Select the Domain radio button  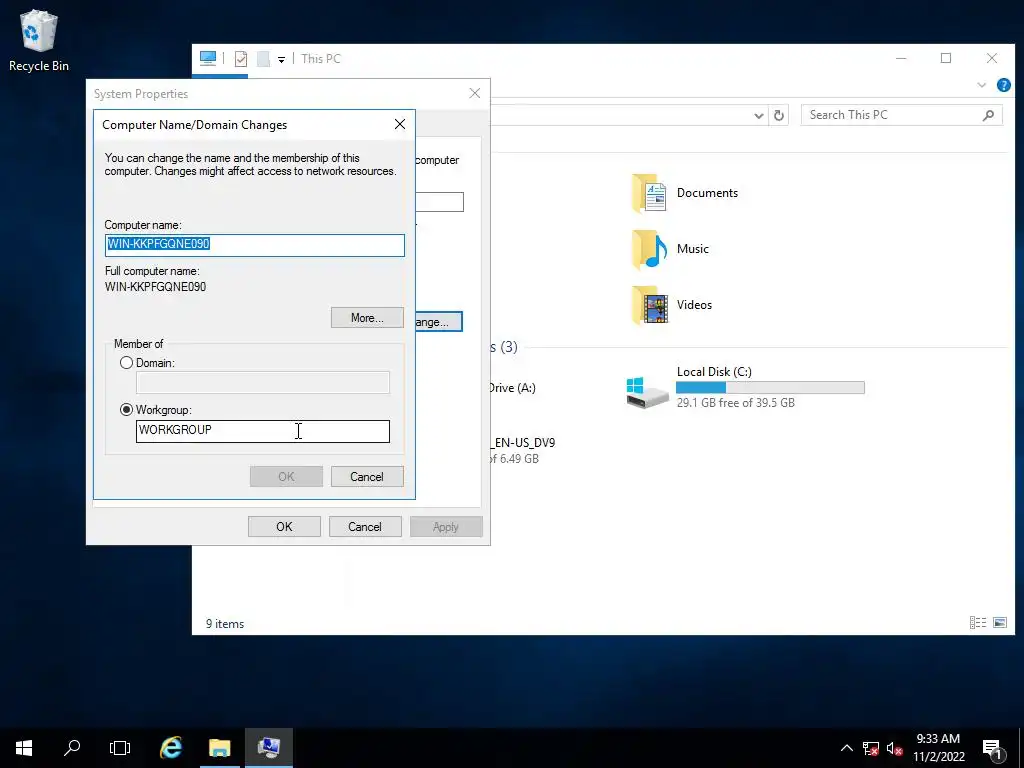click(127, 363)
